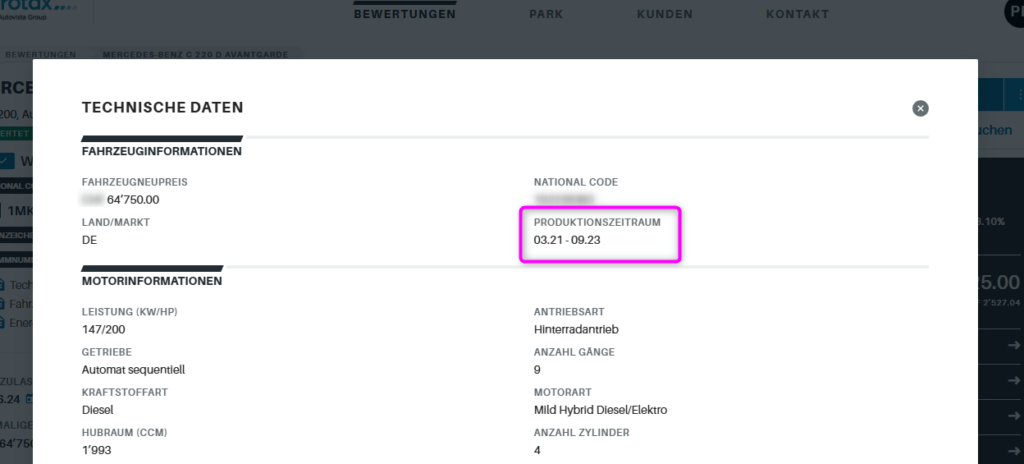1024x464 pixels.
Task: Open the Kontakt tab
Action: 797,14
